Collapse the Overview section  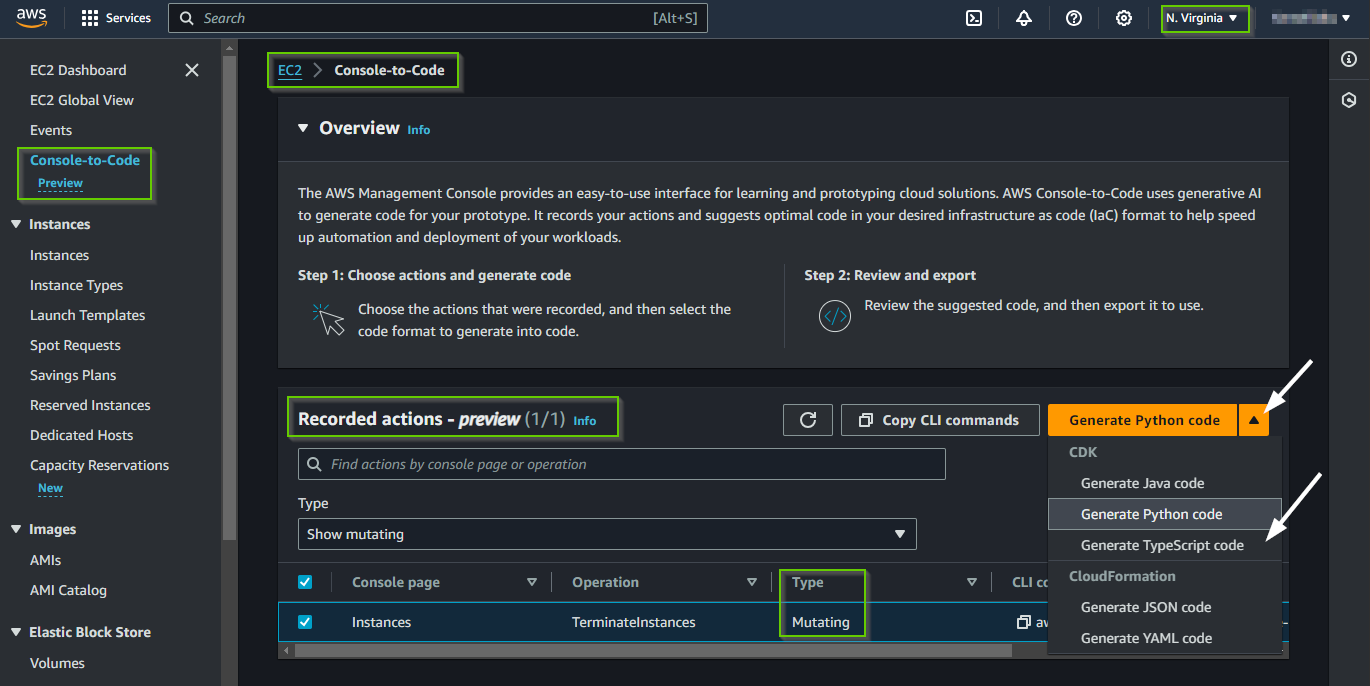pos(303,127)
